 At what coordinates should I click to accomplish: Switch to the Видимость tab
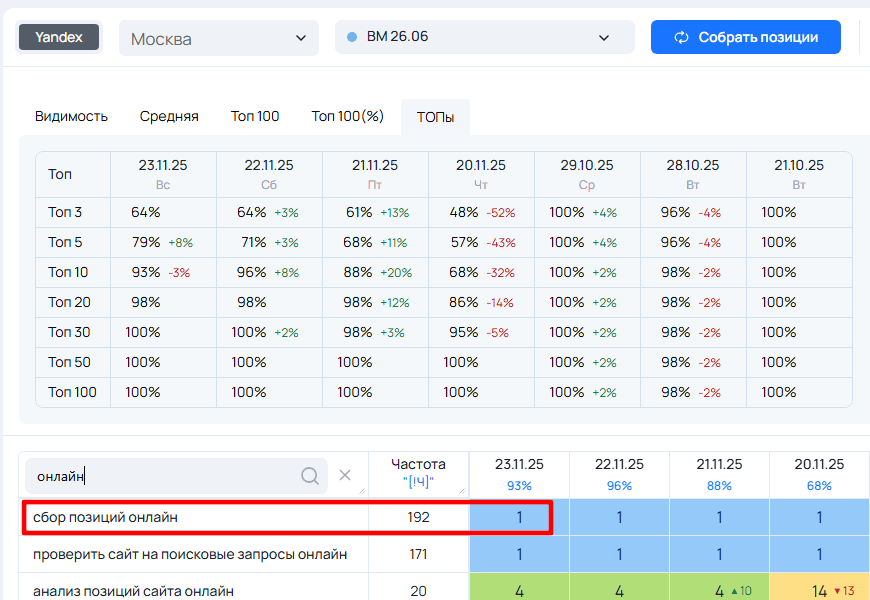pos(71,116)
